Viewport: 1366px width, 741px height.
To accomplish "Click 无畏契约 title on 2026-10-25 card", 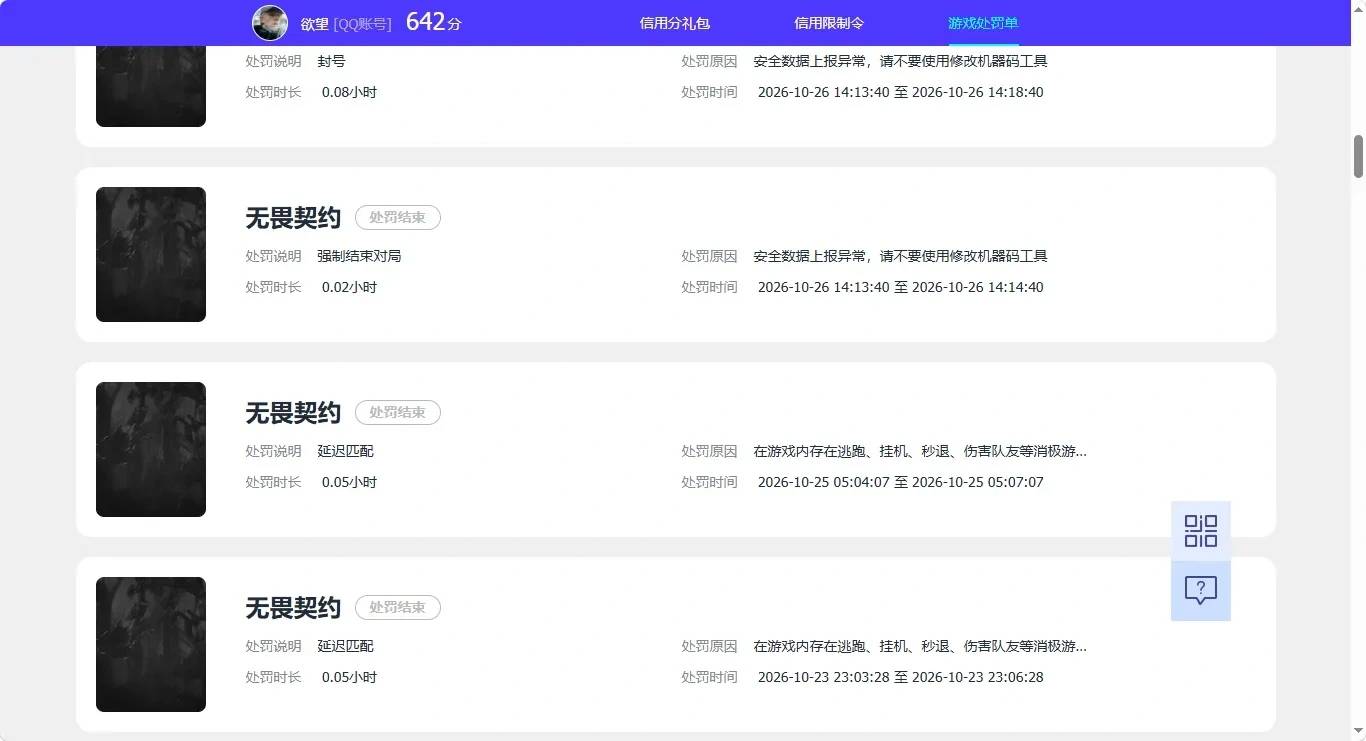I will click(x=293, y=412).
